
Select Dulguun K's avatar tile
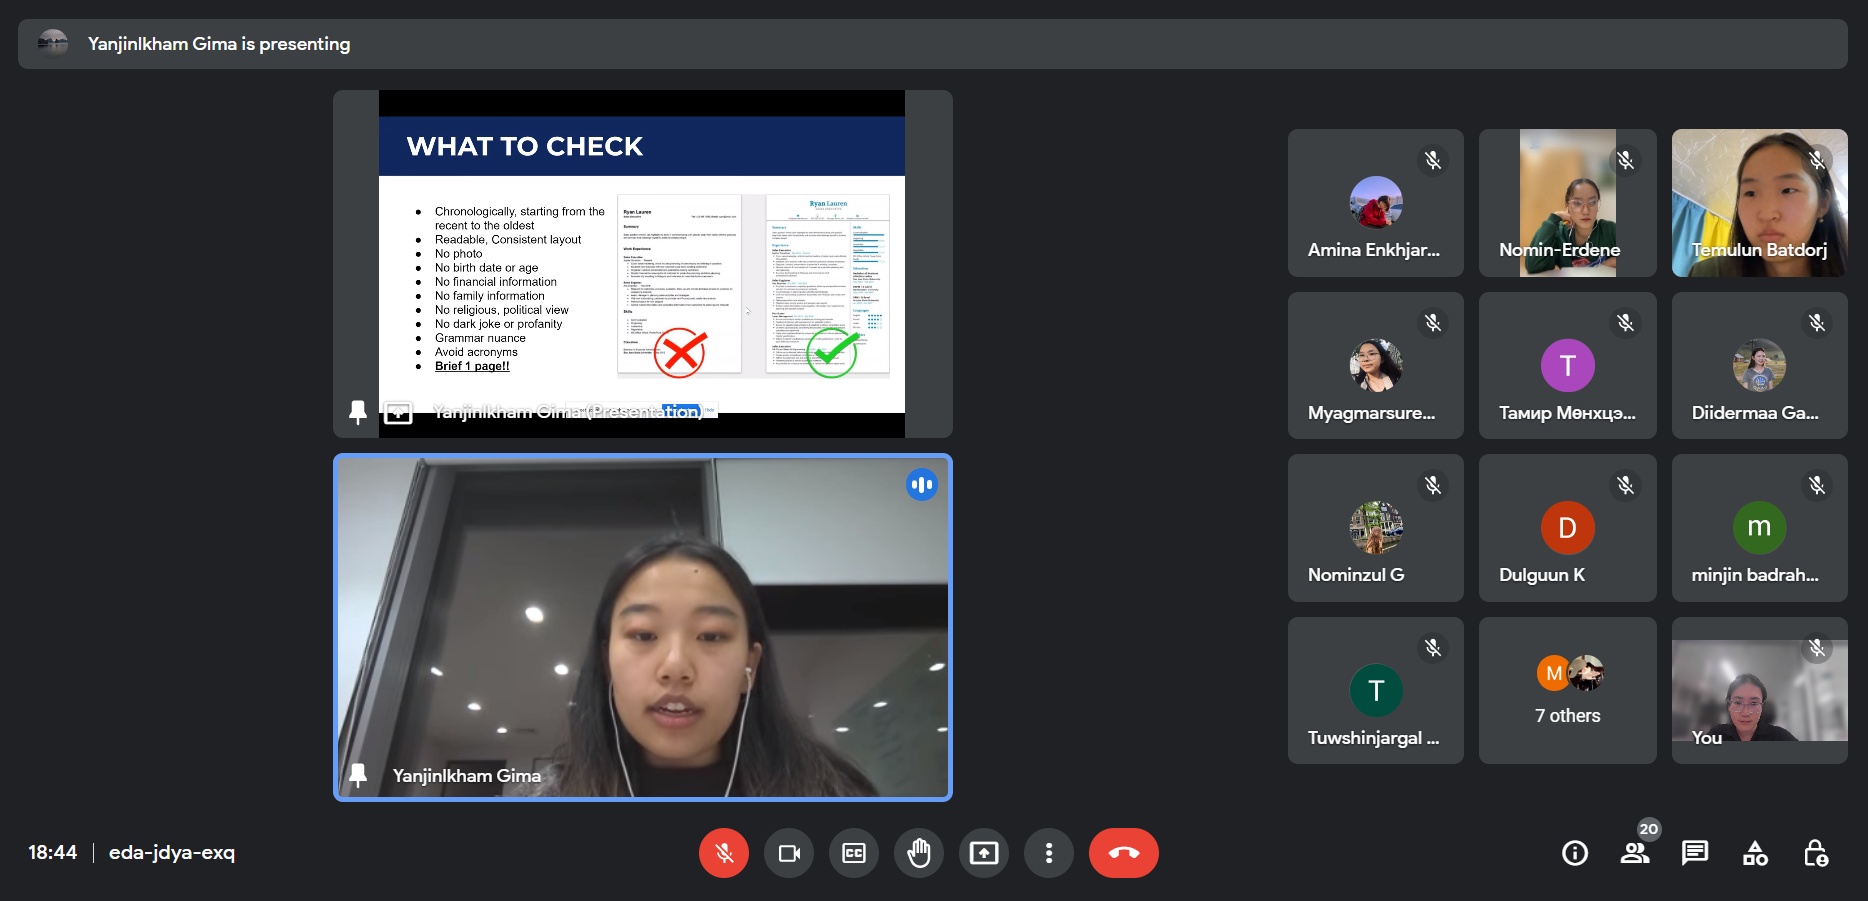point(1568,528)
